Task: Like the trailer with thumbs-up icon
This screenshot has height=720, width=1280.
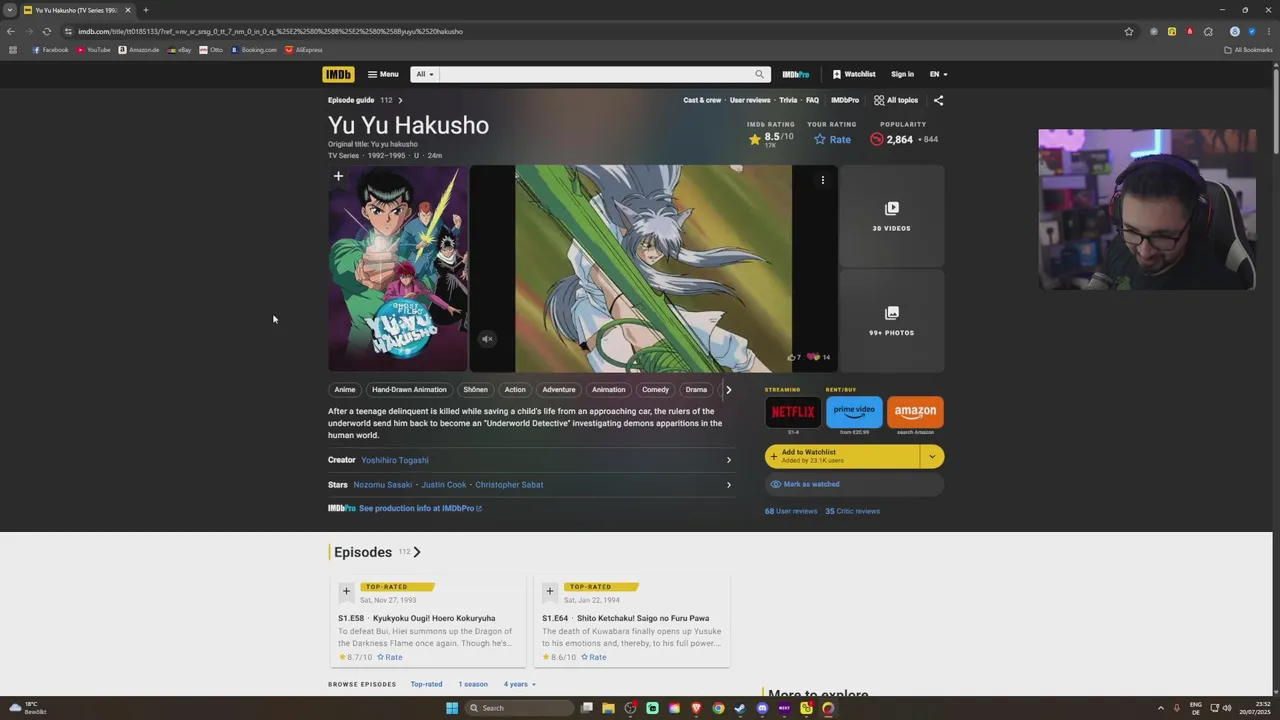Action: point(793,357)
